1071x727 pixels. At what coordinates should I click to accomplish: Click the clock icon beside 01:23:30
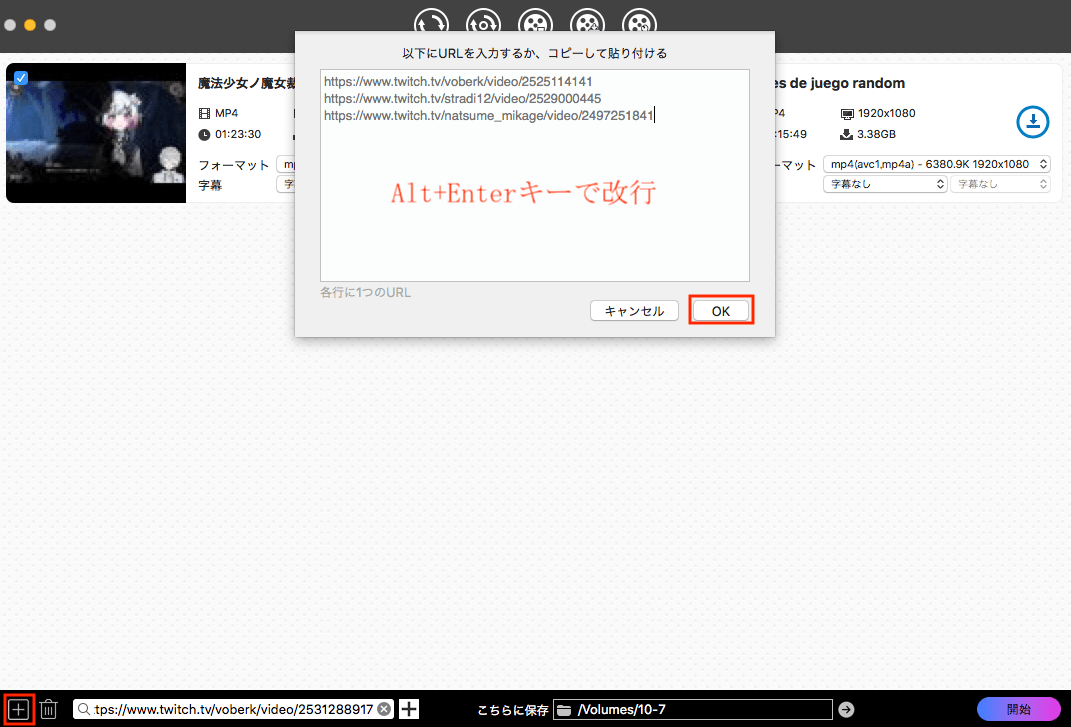click(x=204, y=135)
